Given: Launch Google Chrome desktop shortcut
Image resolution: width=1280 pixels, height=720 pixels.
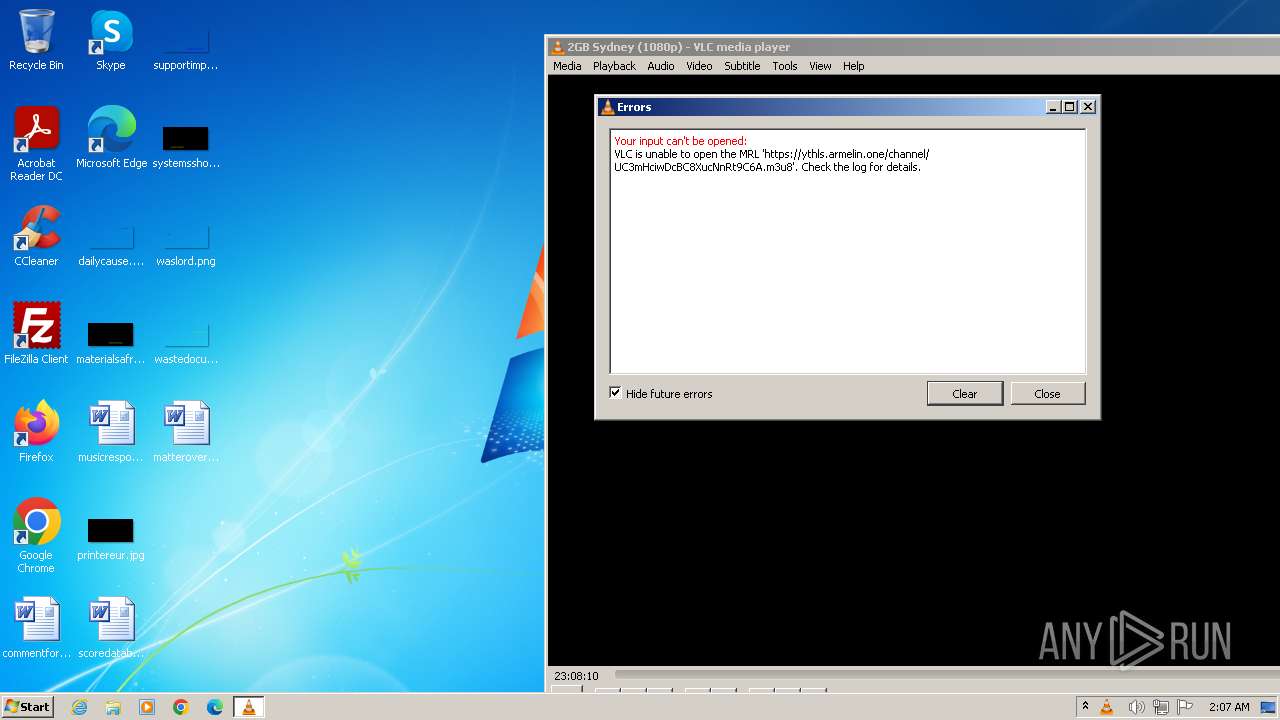Looking at the screenshot, I should [36, 536].
